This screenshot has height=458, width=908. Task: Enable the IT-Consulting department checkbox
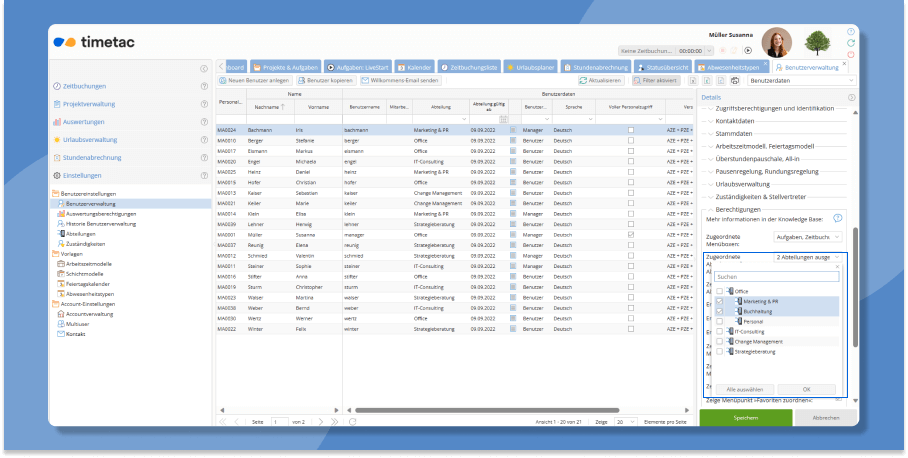coord(719,331)
